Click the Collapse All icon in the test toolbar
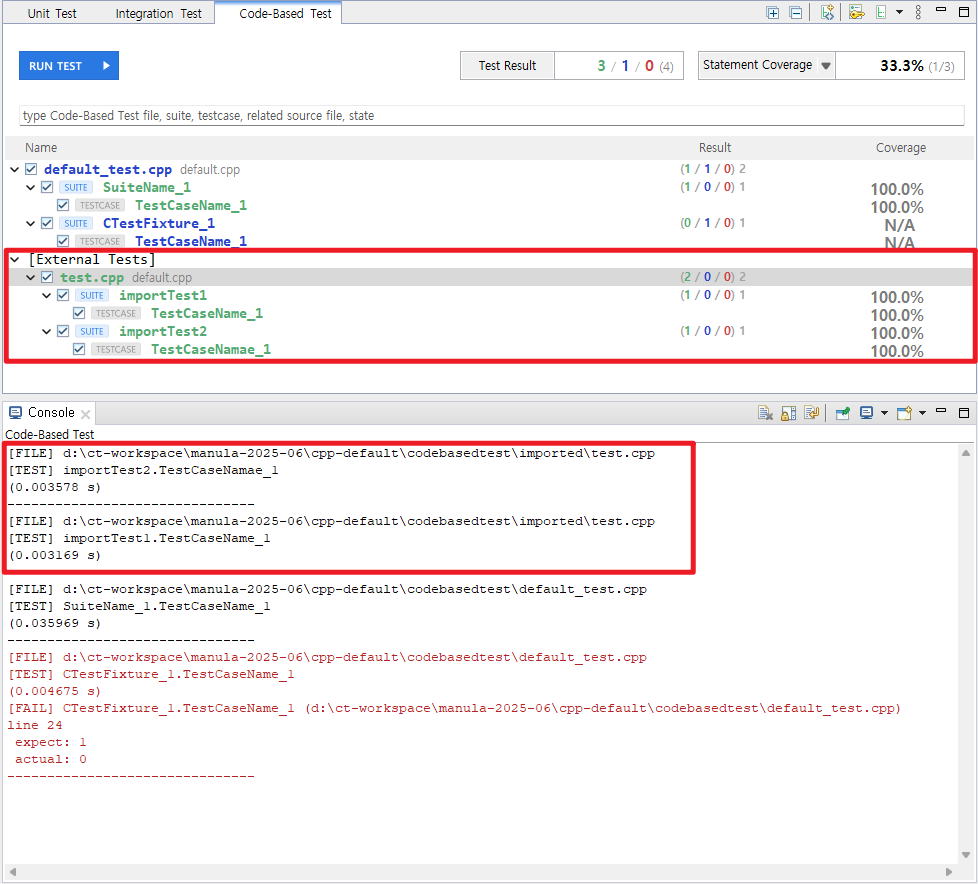Viewport: 978px width, 884px height. tap(795, 13)
